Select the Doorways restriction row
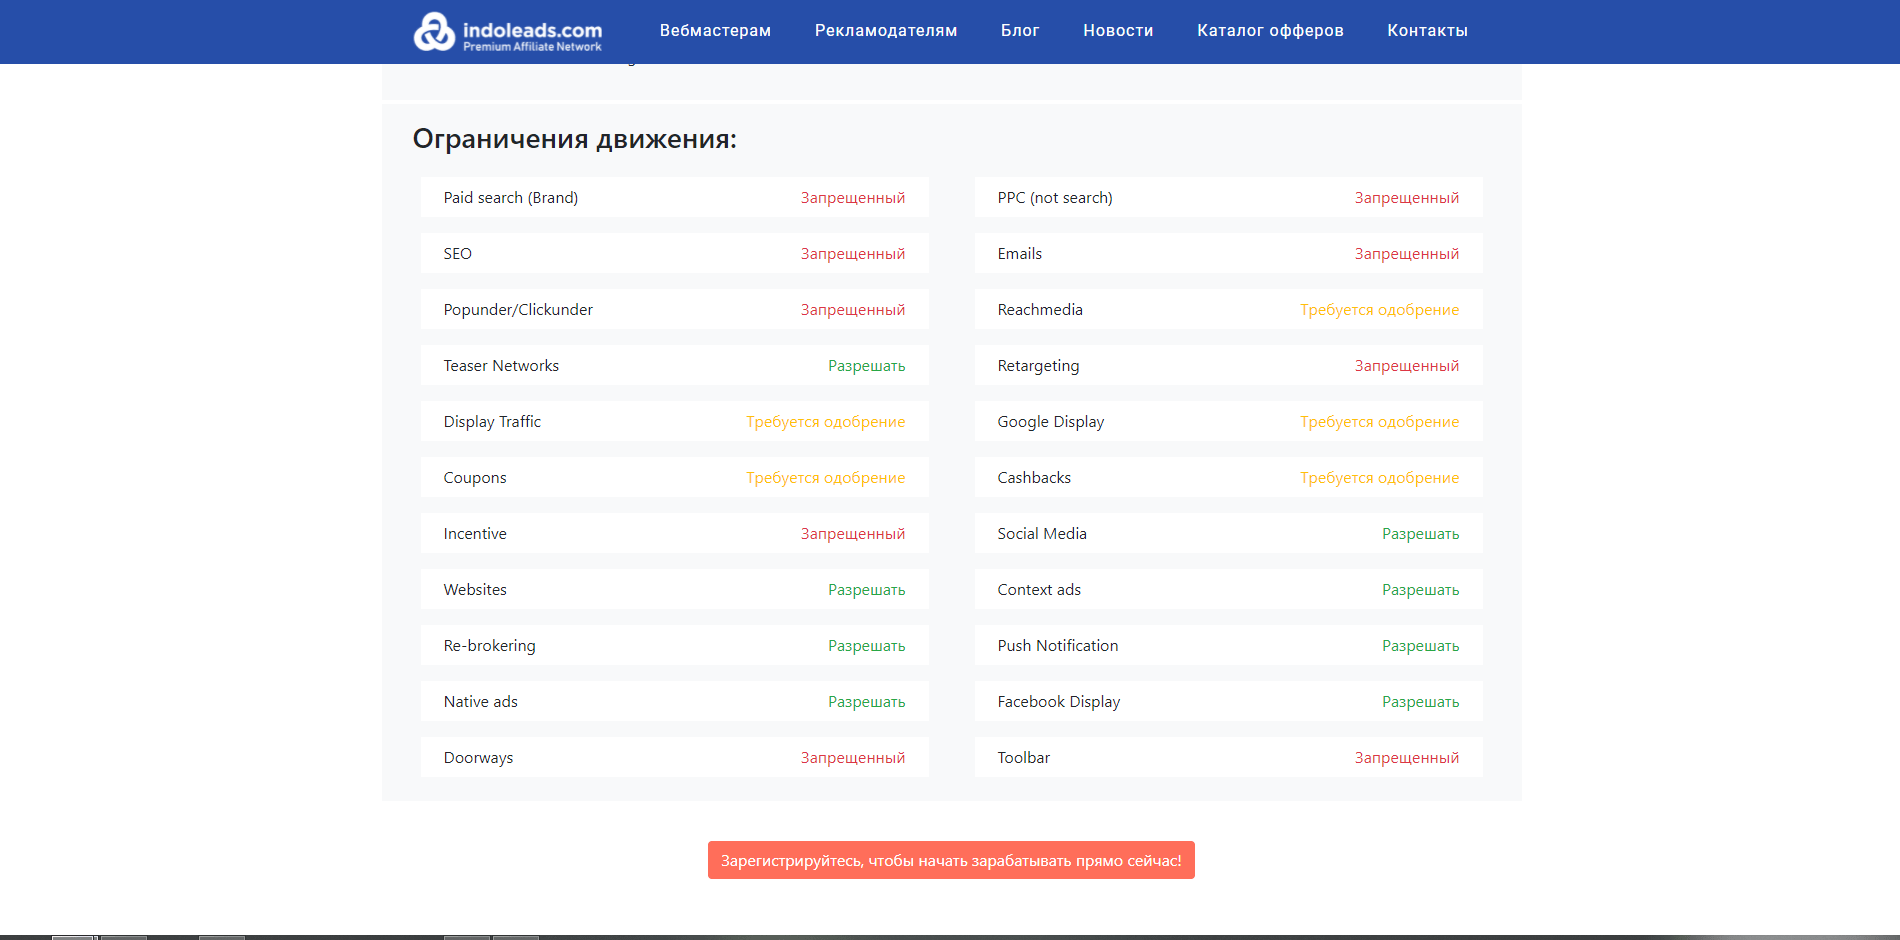 tap(674, 758)
